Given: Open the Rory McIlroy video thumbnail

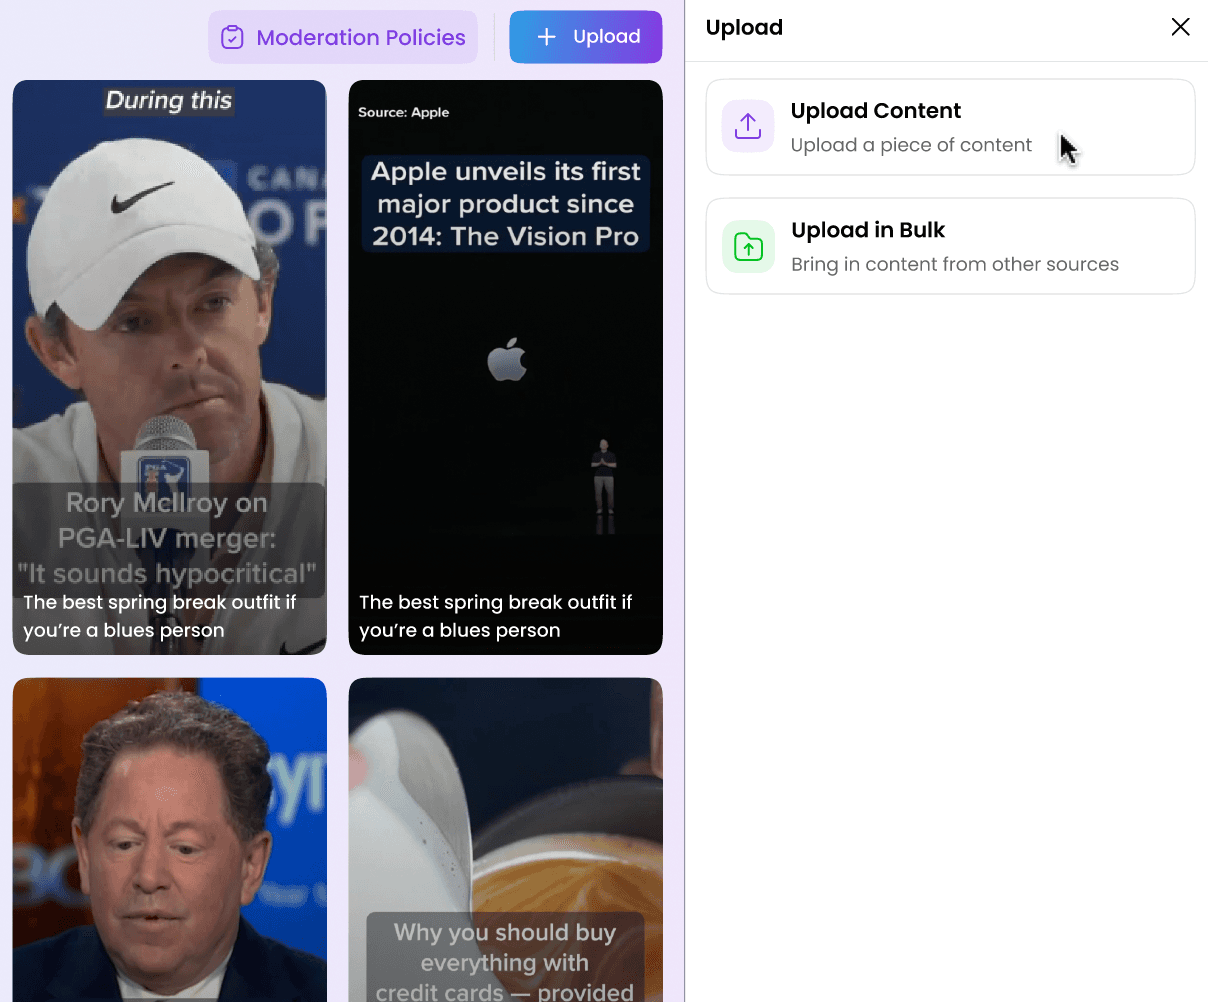Looking at the screenshot, I should click(x=170, y=367).
